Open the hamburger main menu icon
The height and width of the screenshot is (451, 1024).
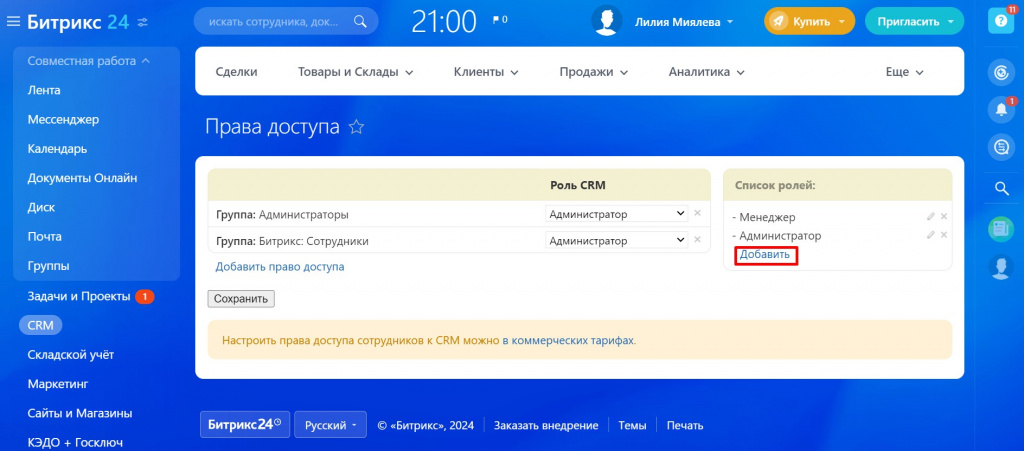[x=13, y=22]
